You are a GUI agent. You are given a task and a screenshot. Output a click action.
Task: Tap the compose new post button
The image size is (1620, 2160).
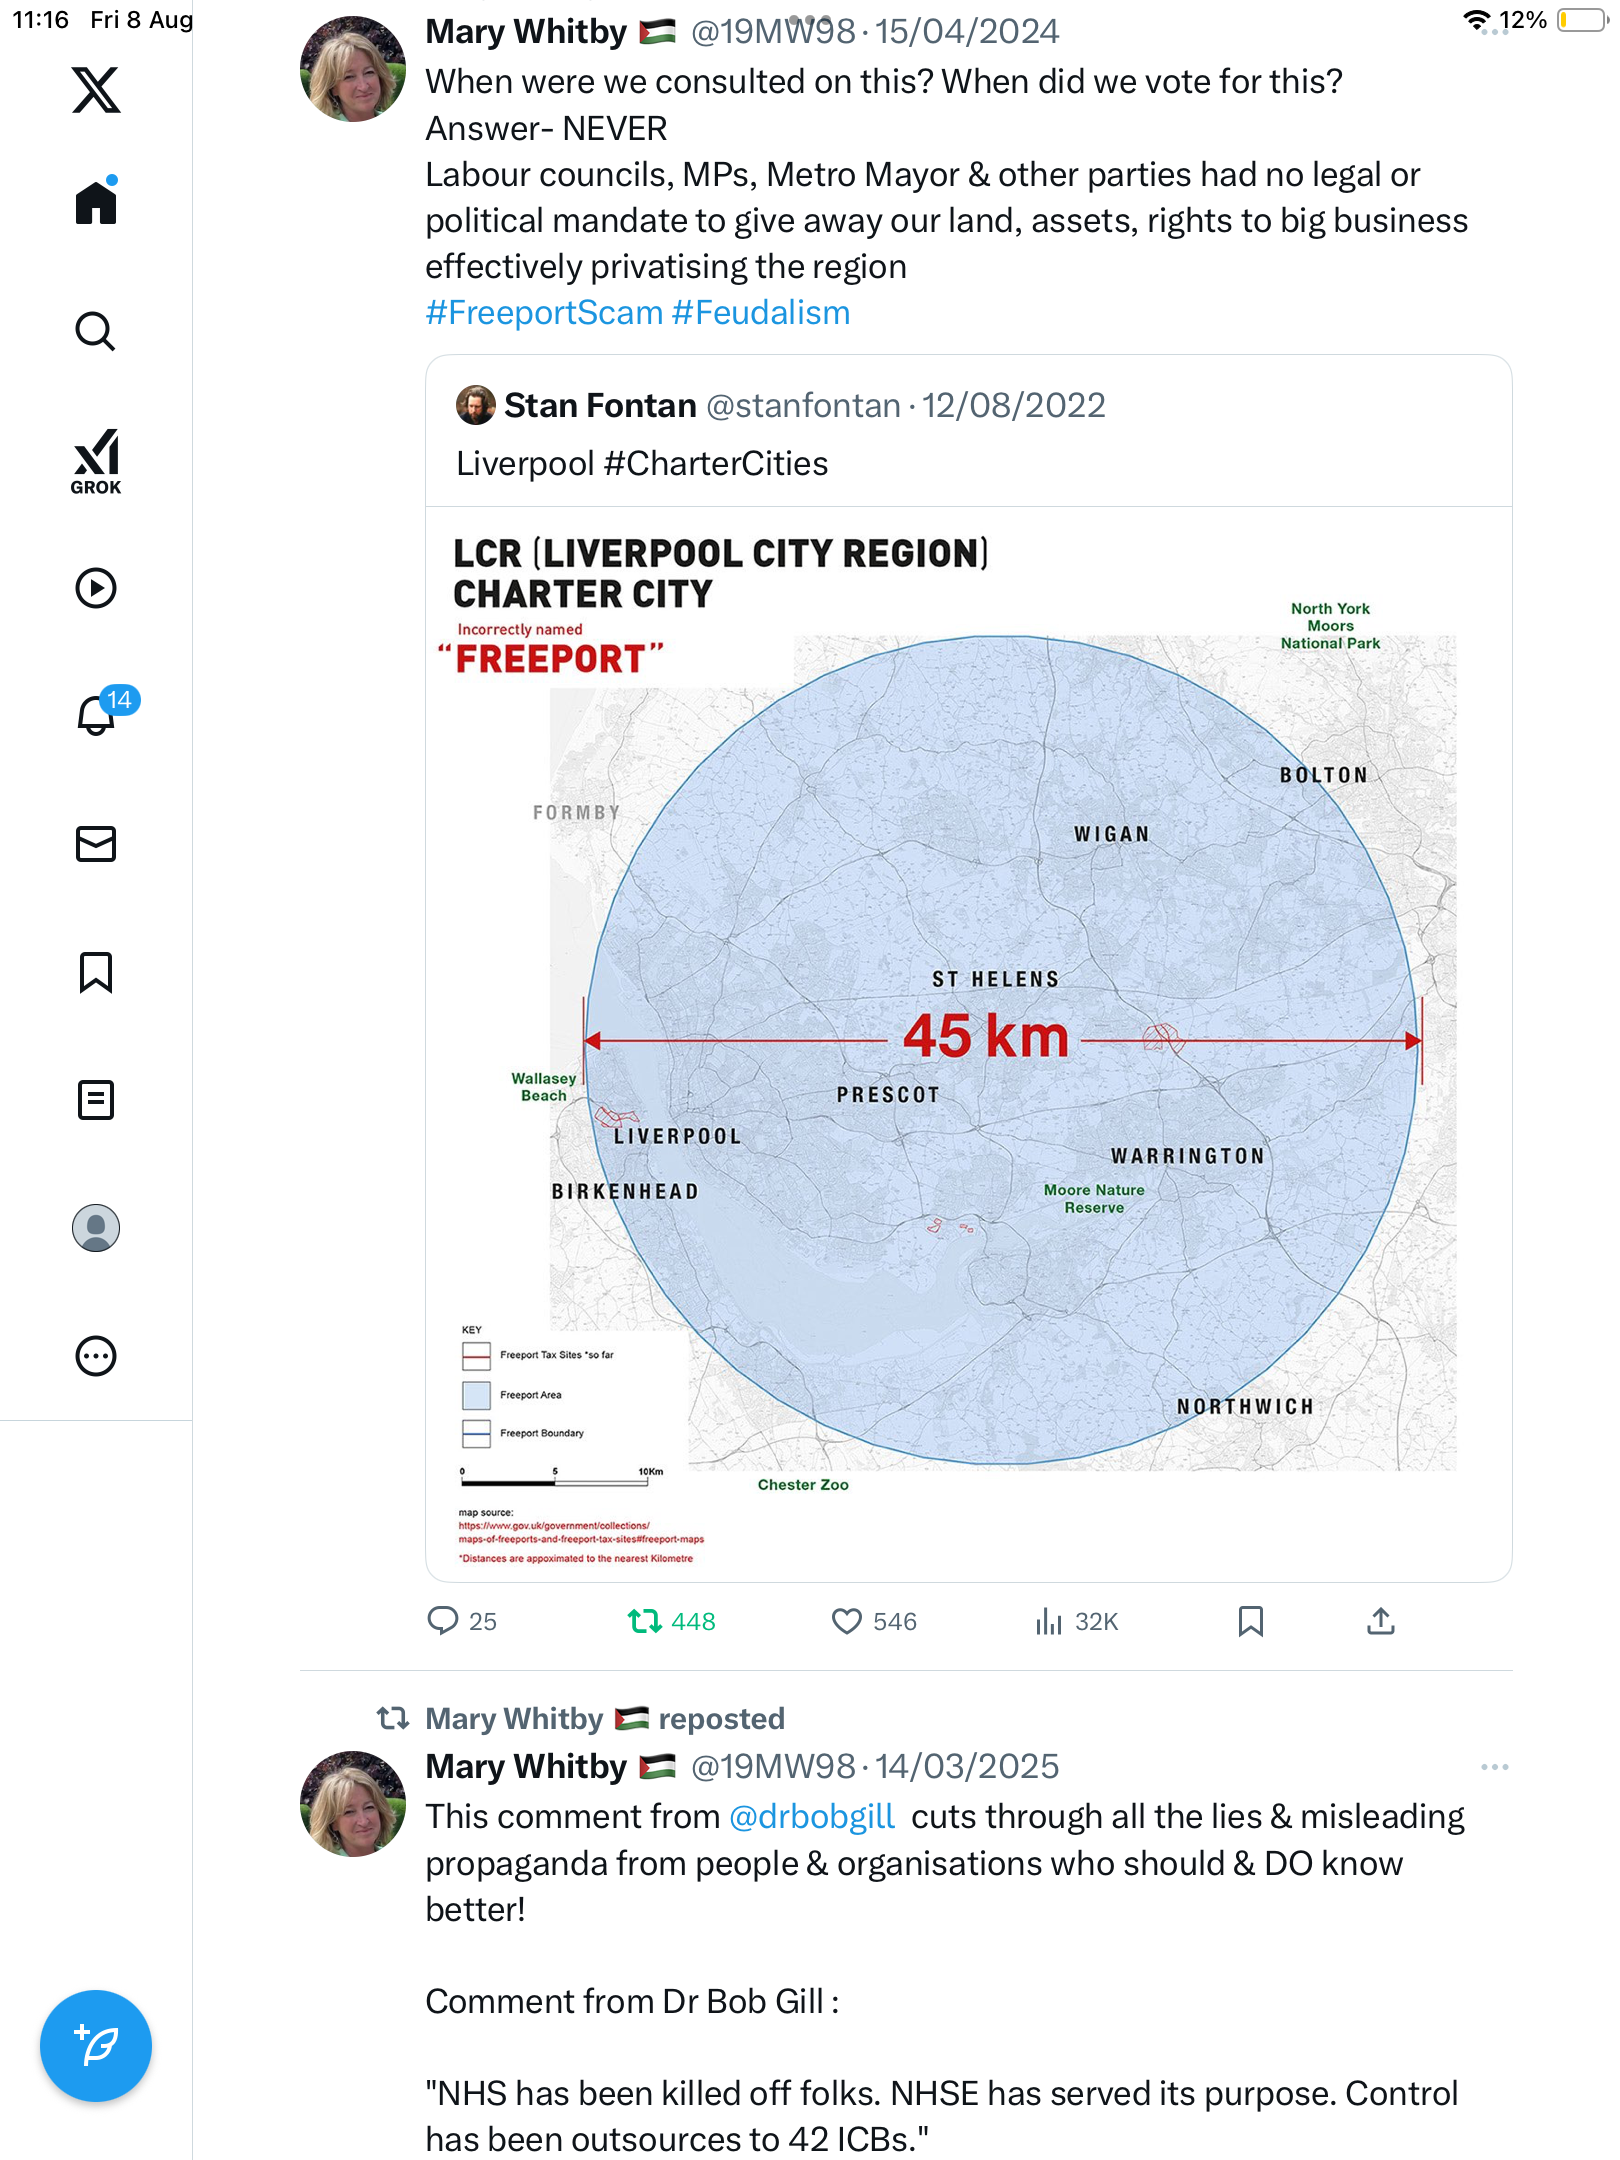[x=96, y=2046]
